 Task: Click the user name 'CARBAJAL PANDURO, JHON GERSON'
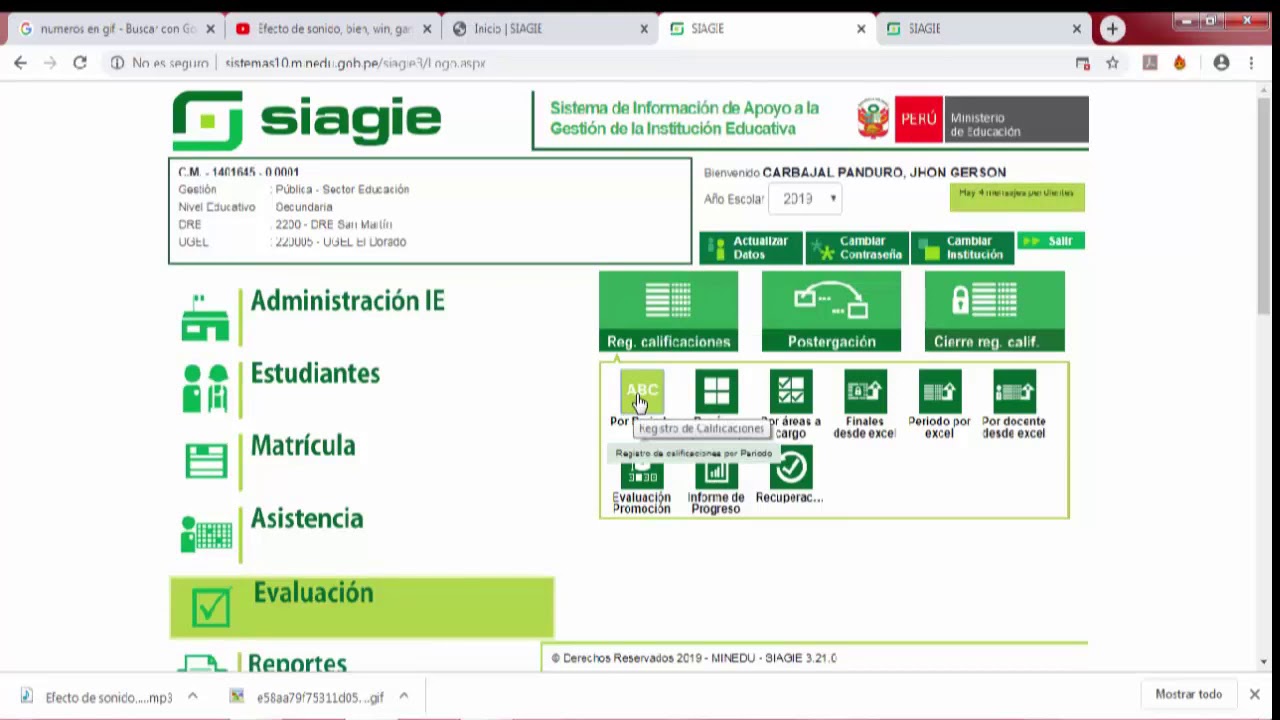[884, 172]
